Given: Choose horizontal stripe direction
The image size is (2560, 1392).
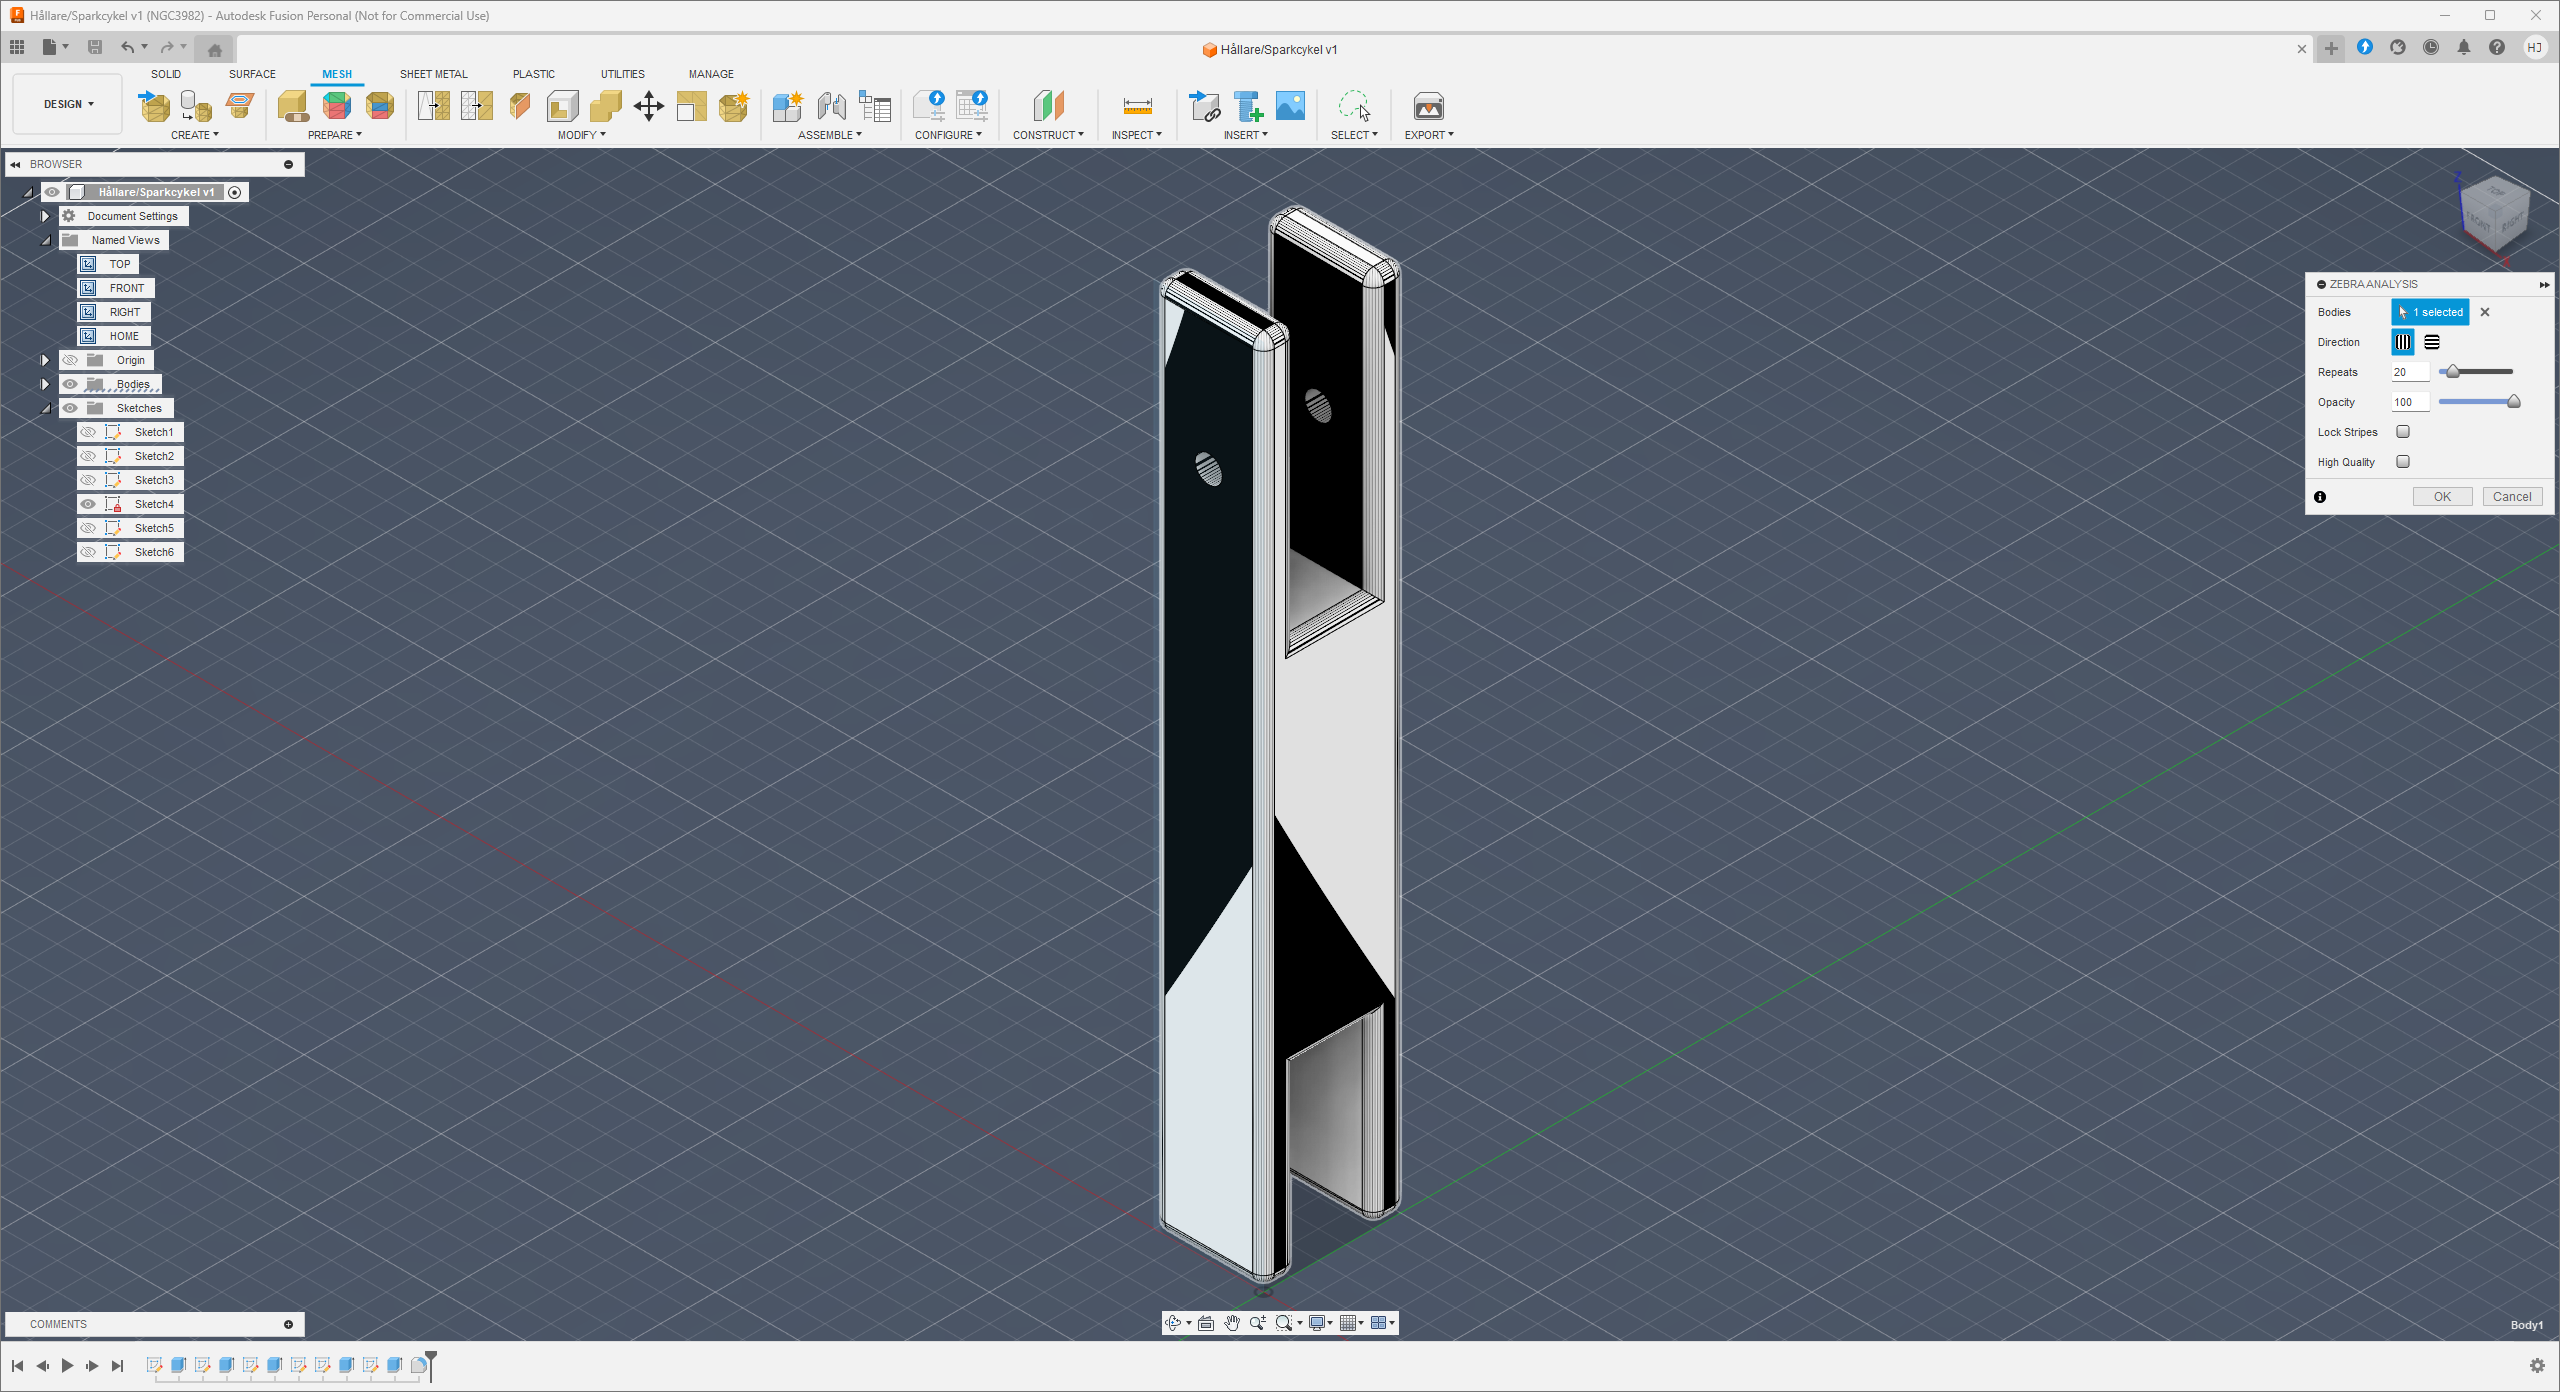Looking at the screenshot, I should (x=2432, y=342).
